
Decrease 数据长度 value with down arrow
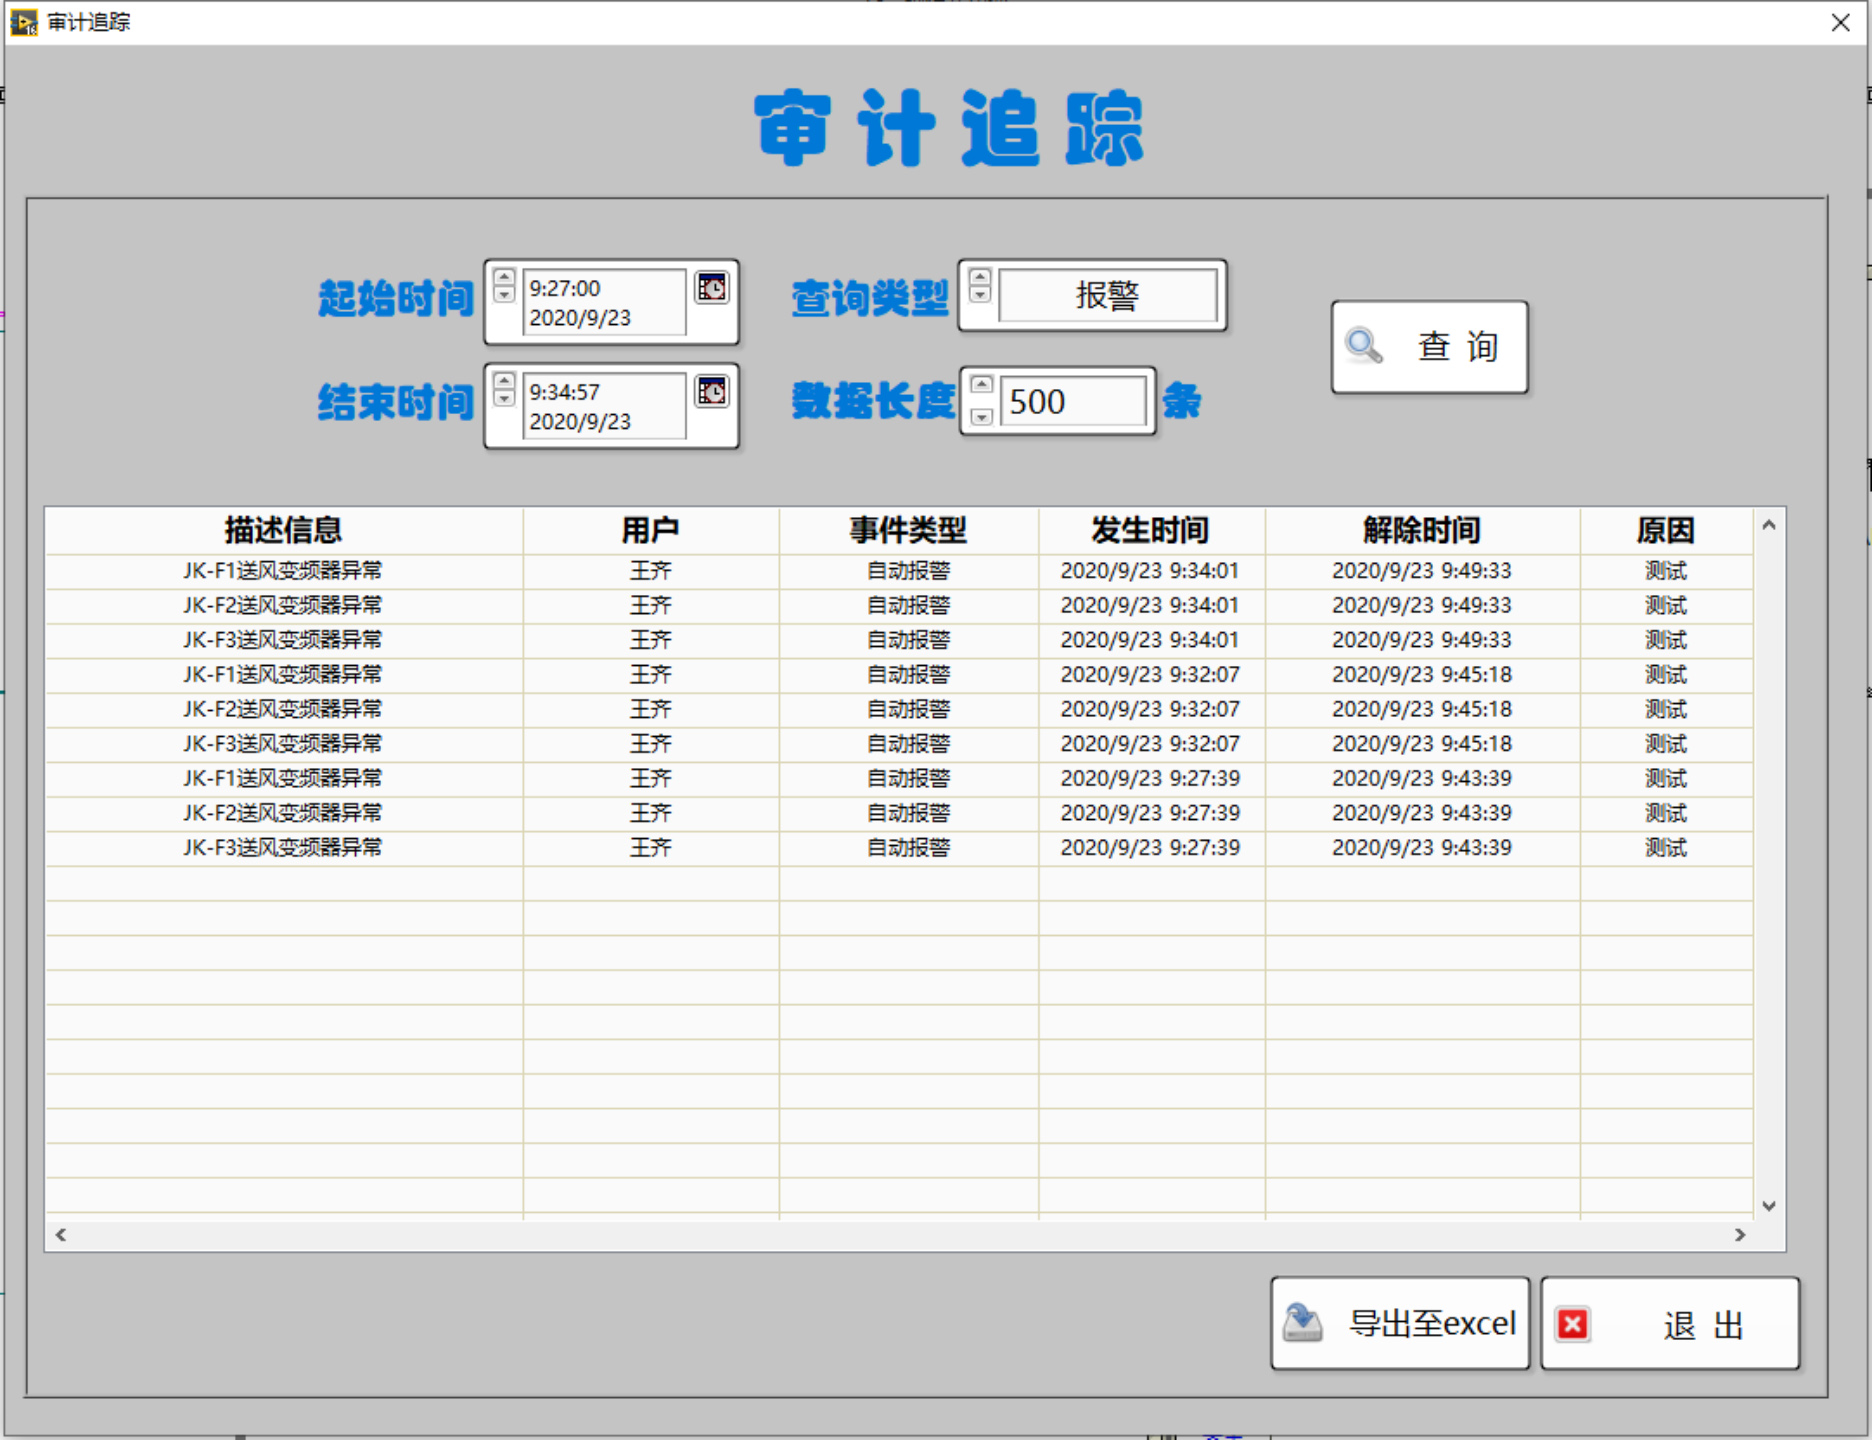click(x=982, y=417)
